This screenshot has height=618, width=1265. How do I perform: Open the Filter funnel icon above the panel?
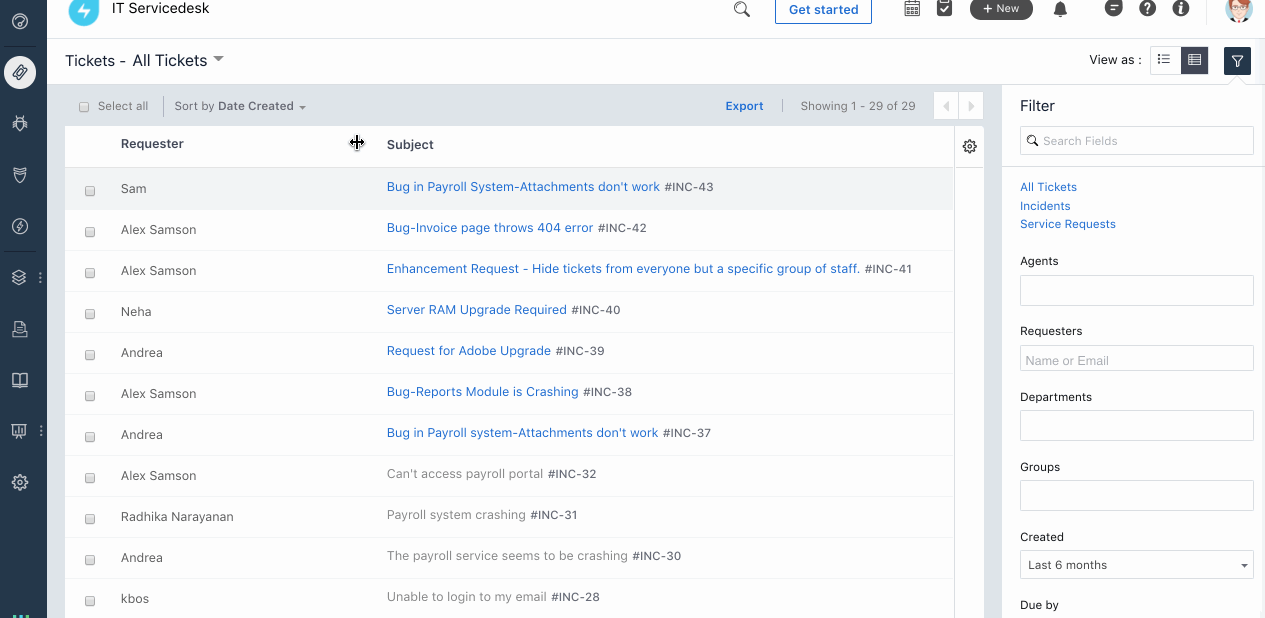1237,60
